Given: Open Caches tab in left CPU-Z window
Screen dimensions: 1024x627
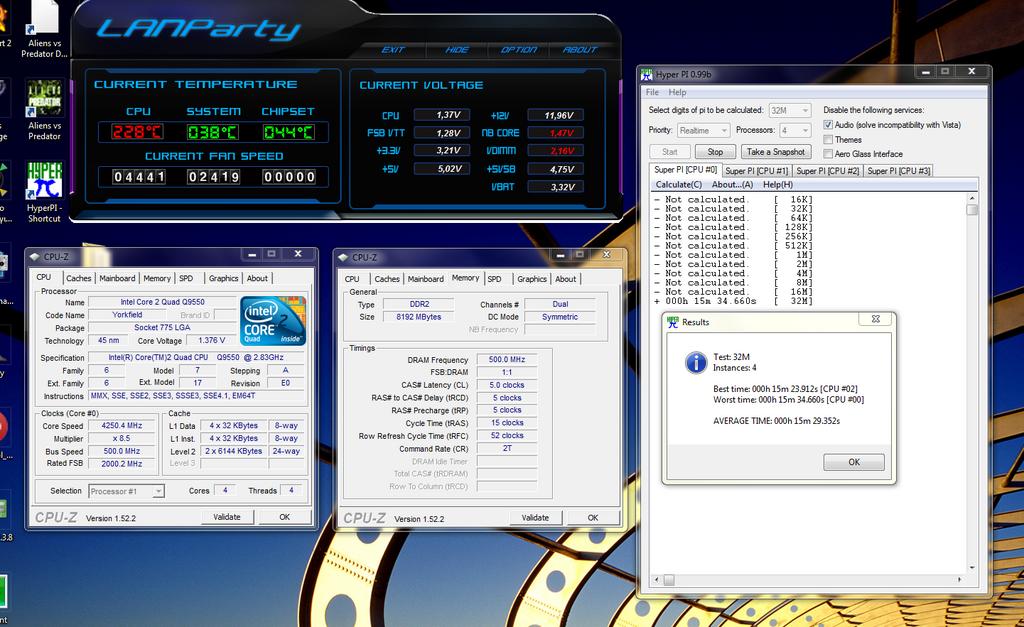Looking at the screenshot, I should click(78, 278).
